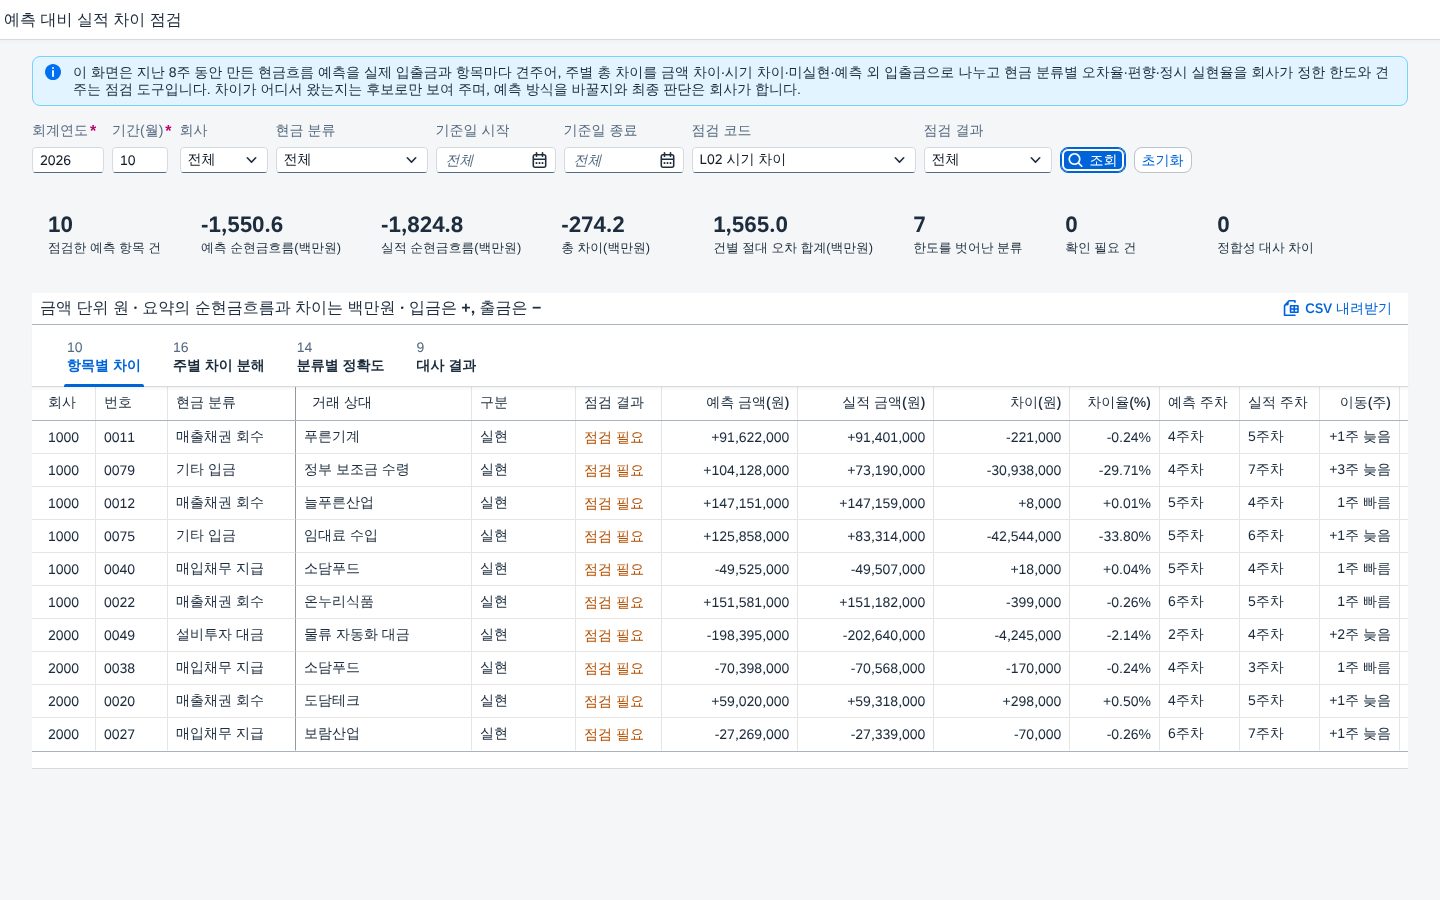
Task: Click the 차이율(%) column header
Action: pyautogui.click(x=1115, y=403)
